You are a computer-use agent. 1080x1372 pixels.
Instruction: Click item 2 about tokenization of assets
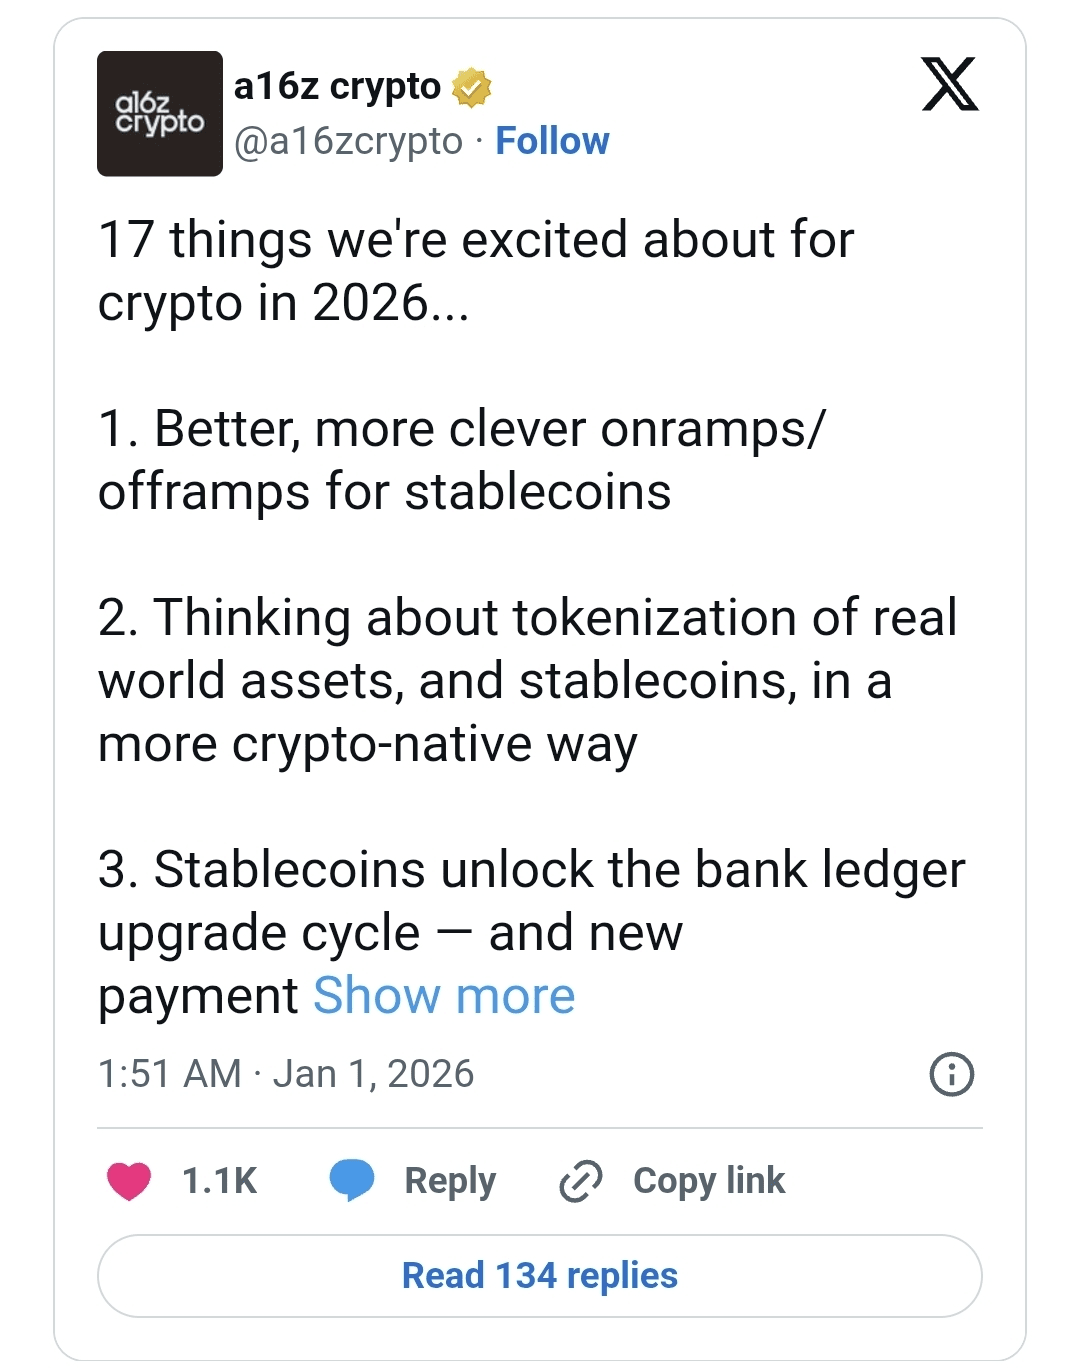coord(527,680)
